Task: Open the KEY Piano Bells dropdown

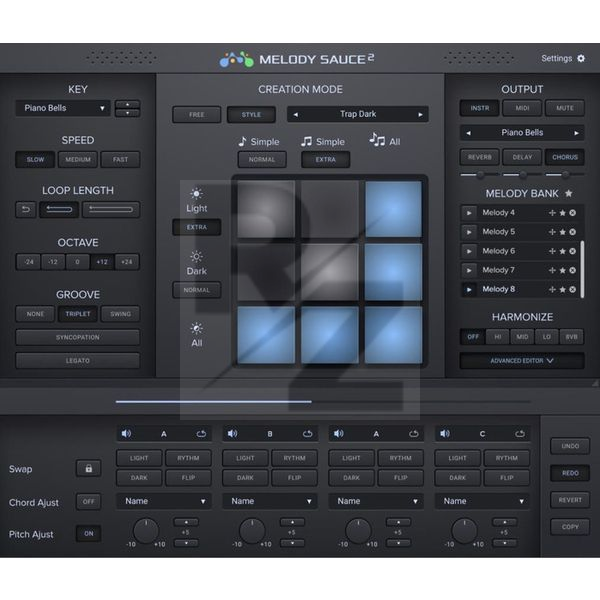Action: tap(63, 108)
